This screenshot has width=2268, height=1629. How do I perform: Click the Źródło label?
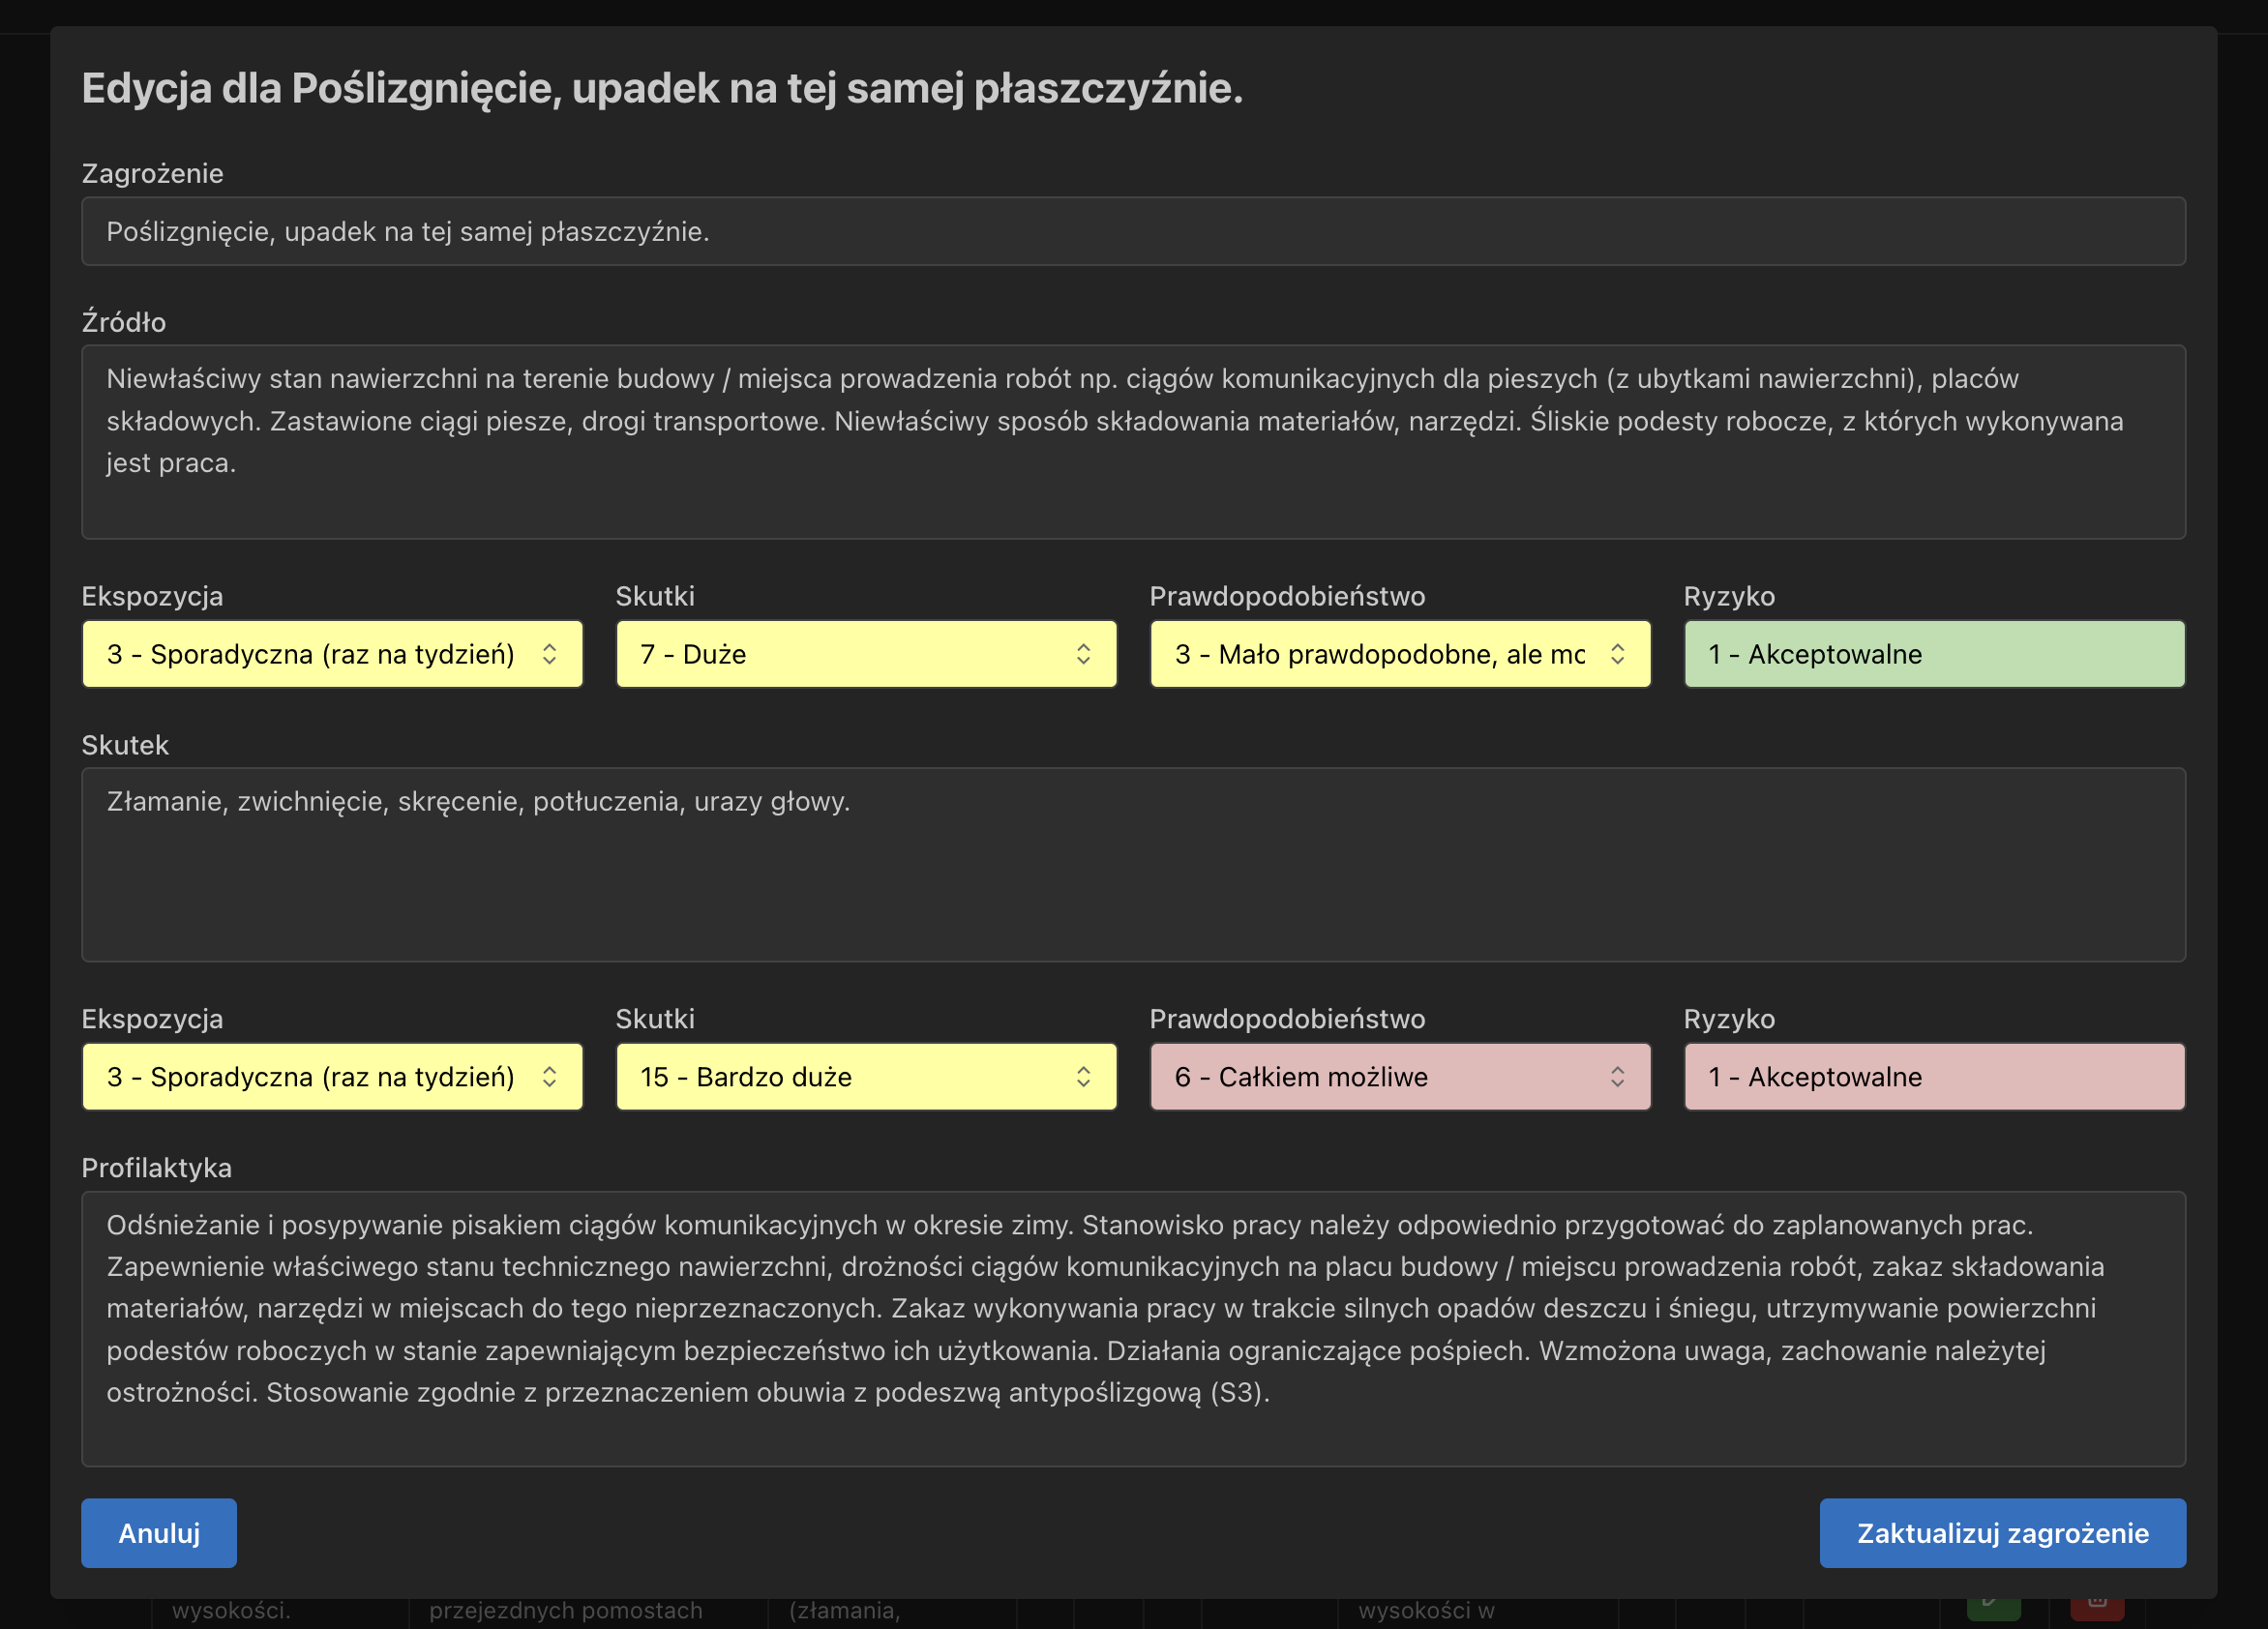[124, 321]
